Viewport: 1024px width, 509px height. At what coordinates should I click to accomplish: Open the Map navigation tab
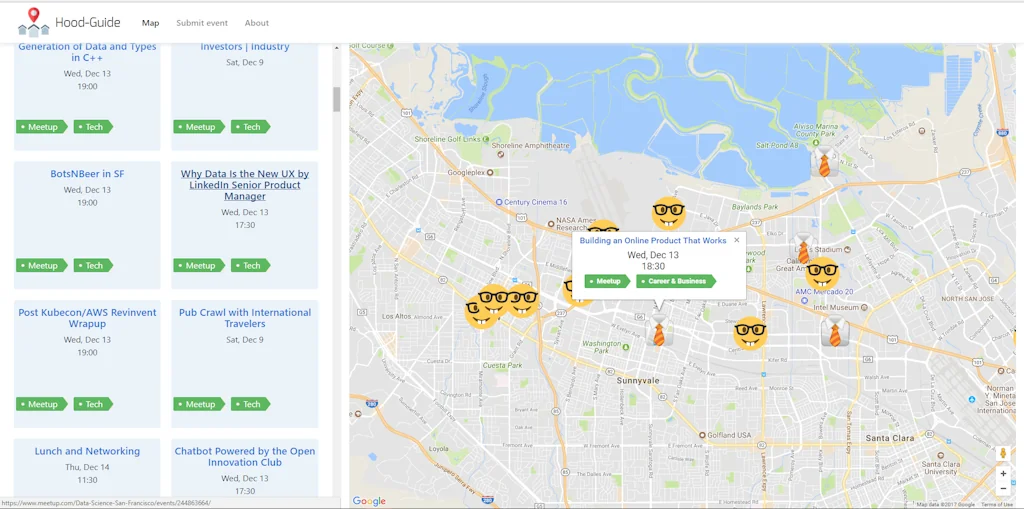[x=150, y=23]
